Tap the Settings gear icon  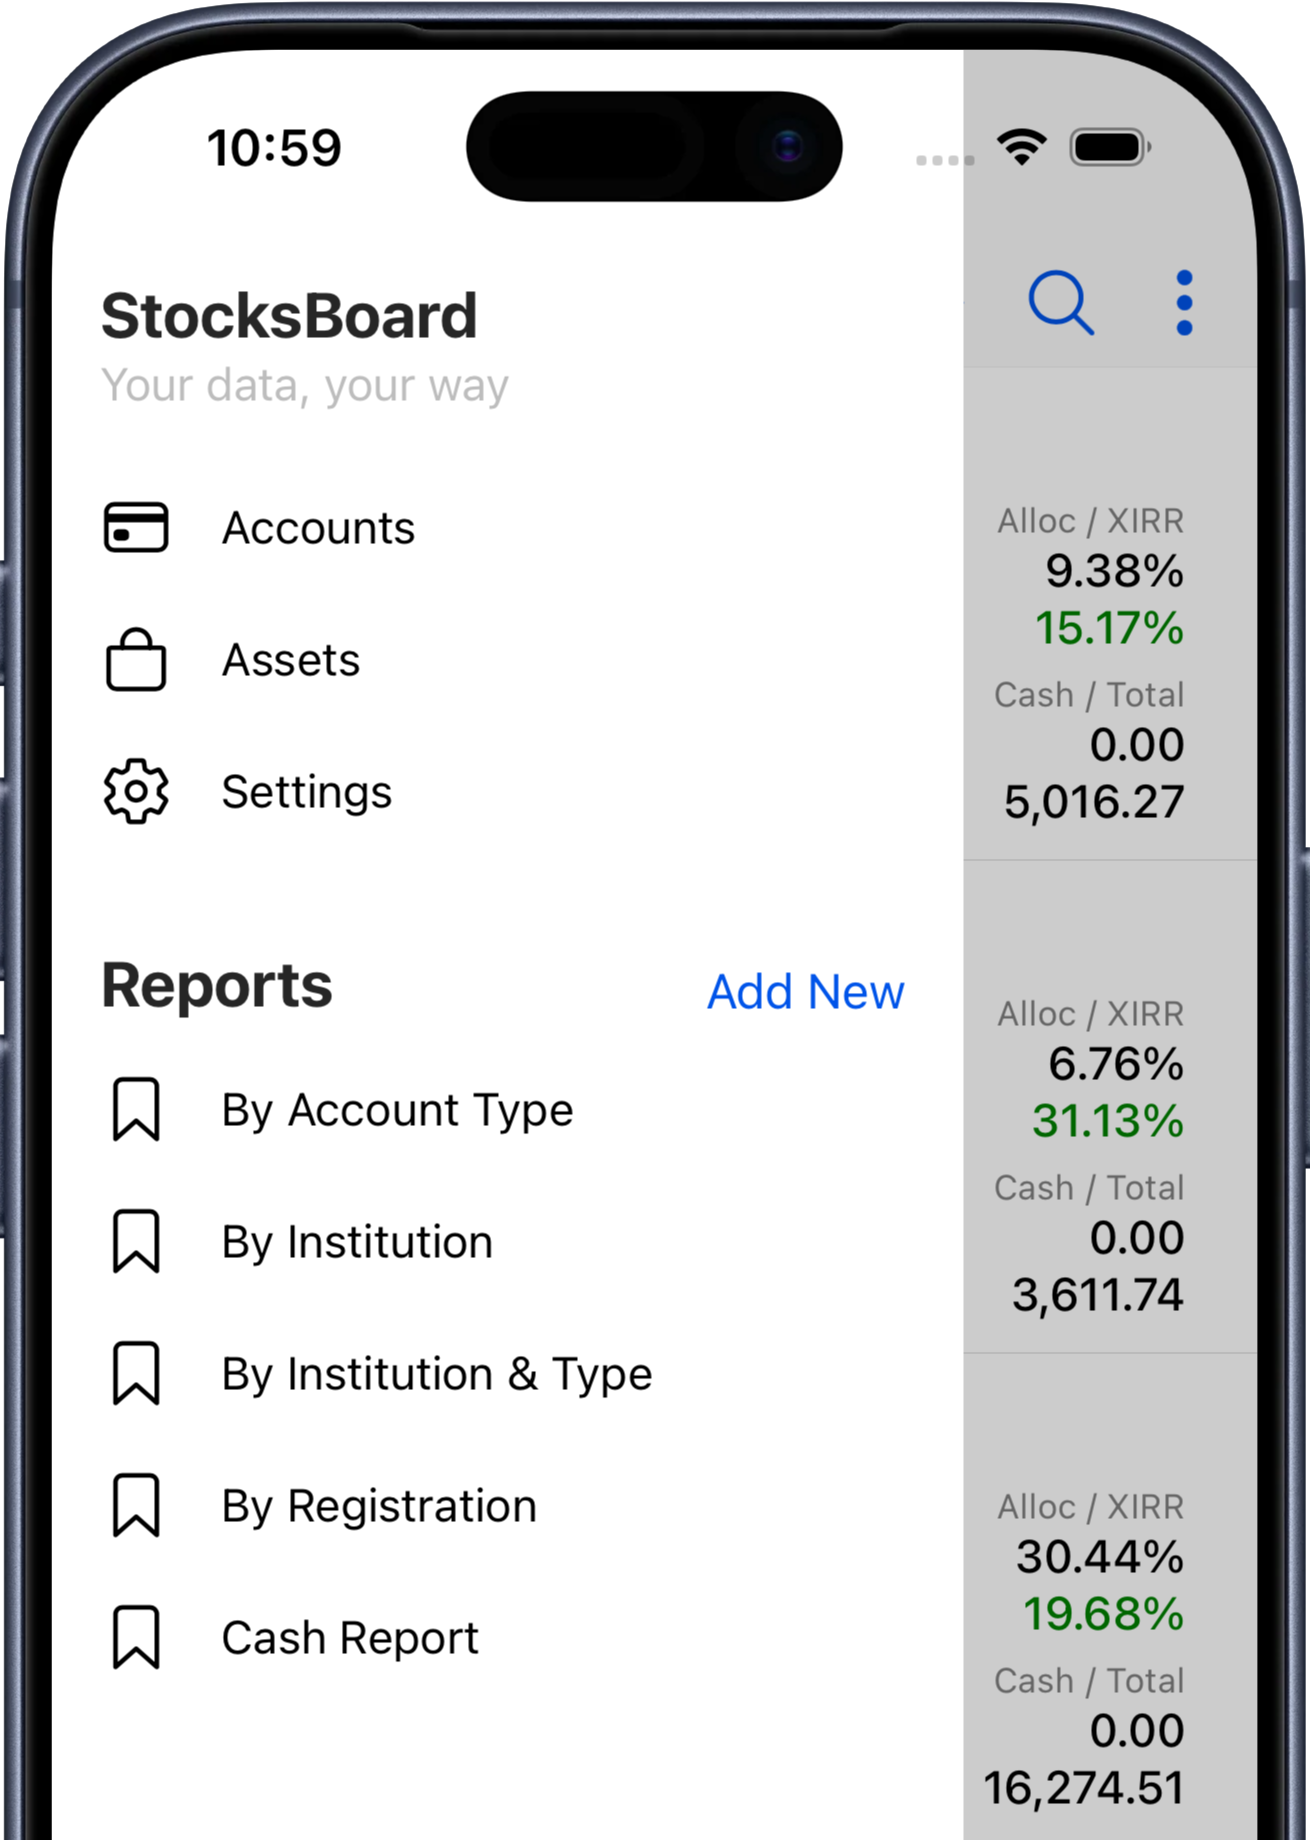click(x=136, y=792)
